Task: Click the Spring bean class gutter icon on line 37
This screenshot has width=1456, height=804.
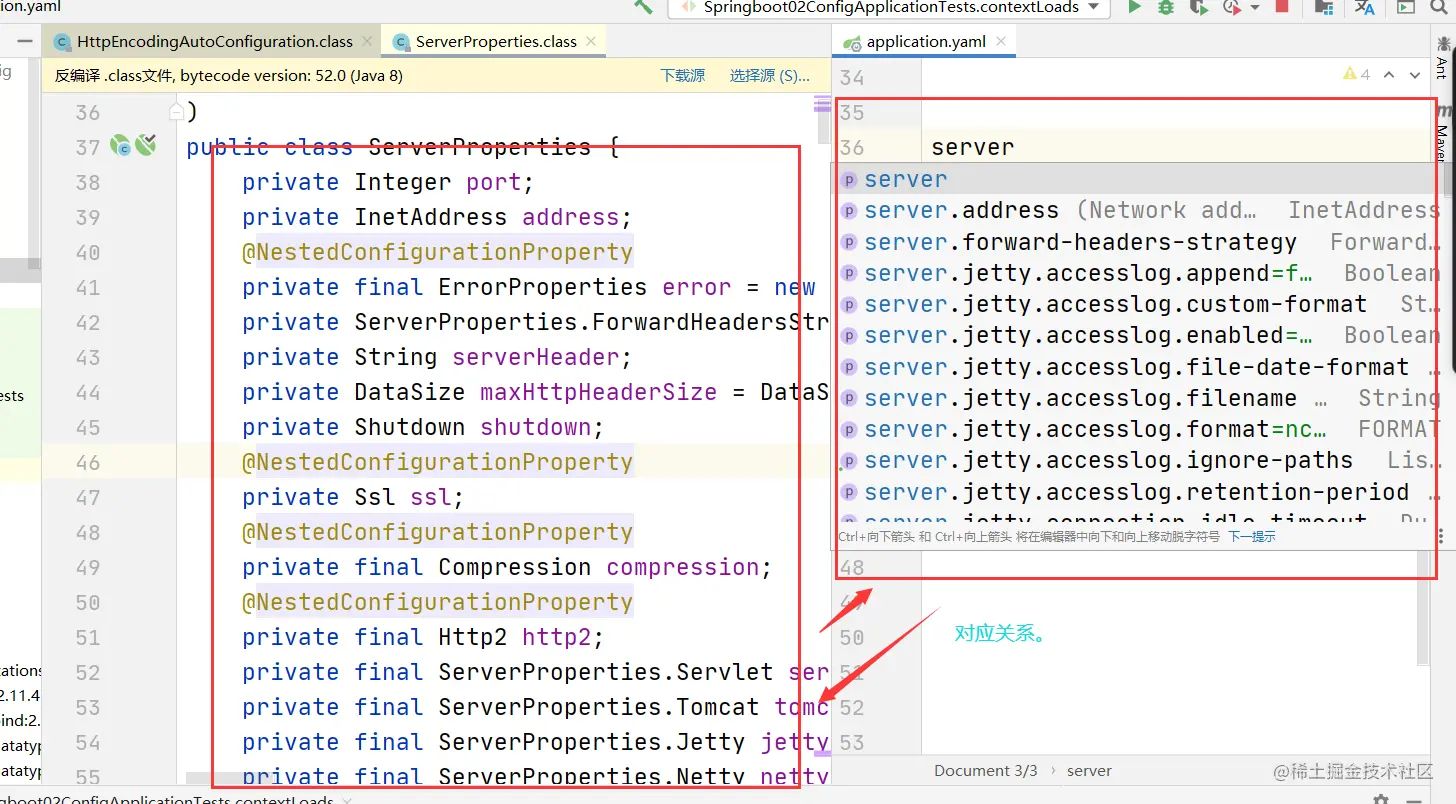Action: pos(121,146)
